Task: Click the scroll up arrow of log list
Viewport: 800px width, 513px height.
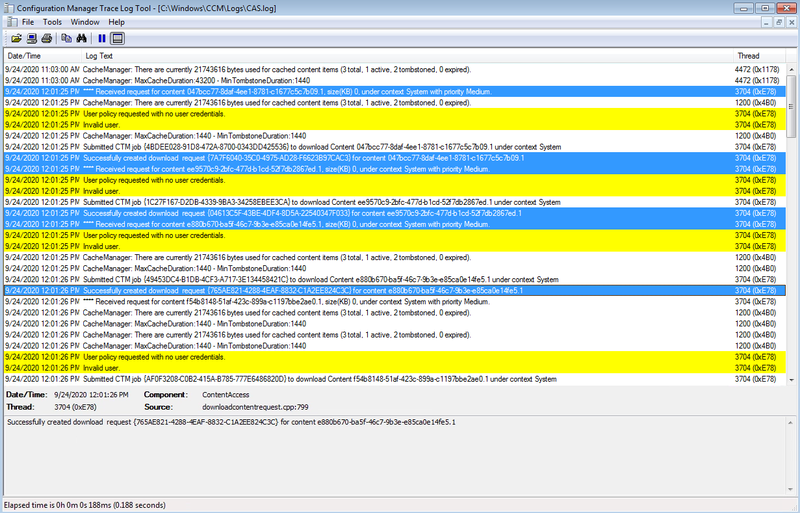Action: (x=792, y=68)
